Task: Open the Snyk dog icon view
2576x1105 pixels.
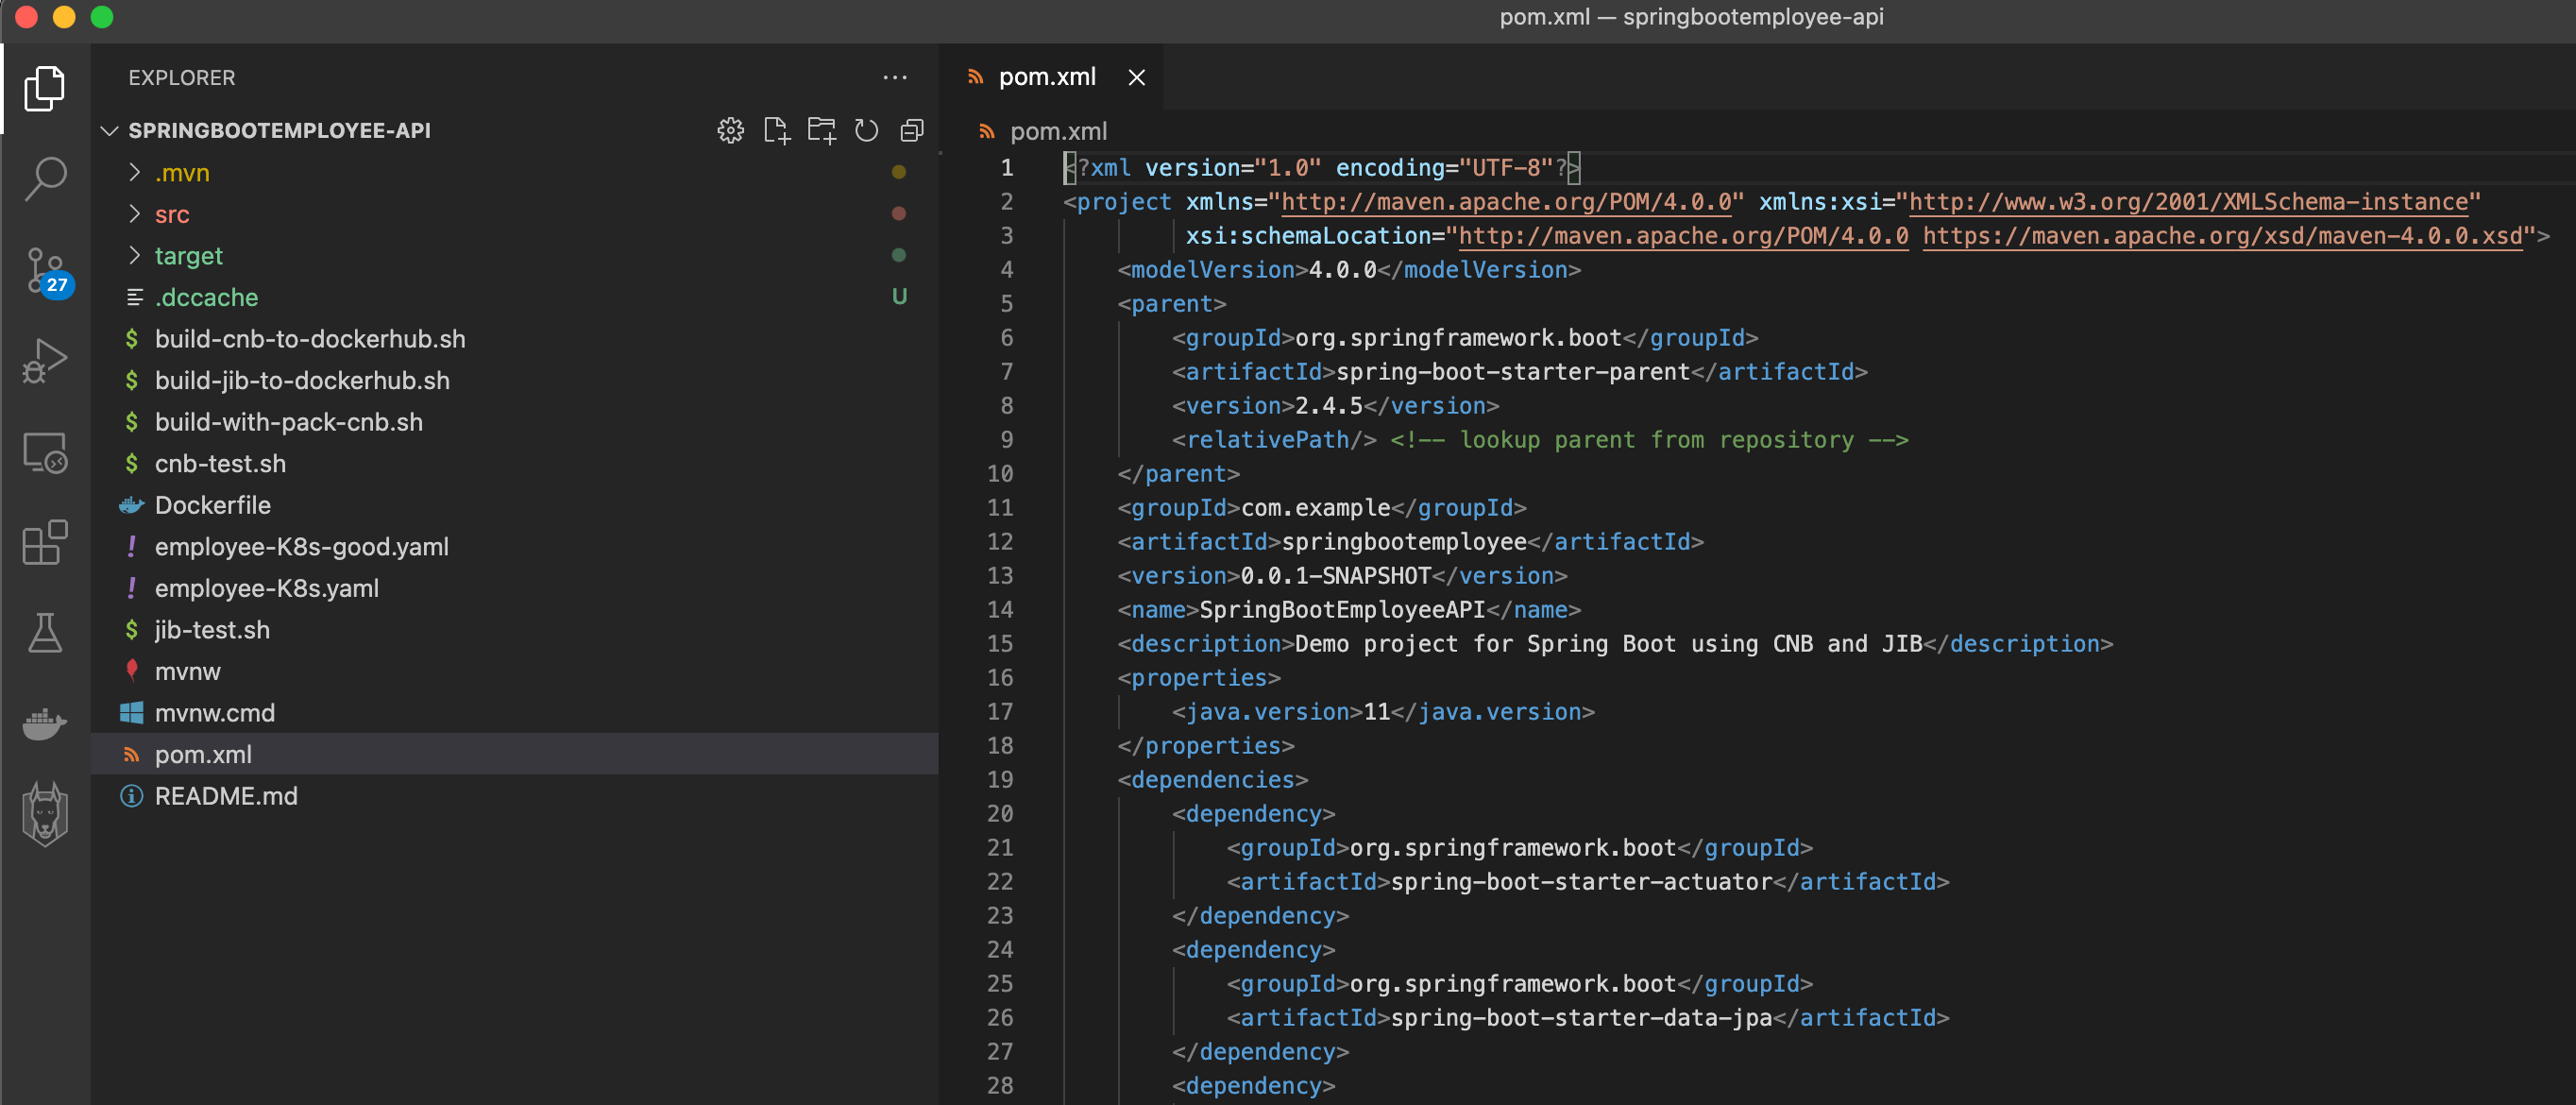Action: click(45, 813)
